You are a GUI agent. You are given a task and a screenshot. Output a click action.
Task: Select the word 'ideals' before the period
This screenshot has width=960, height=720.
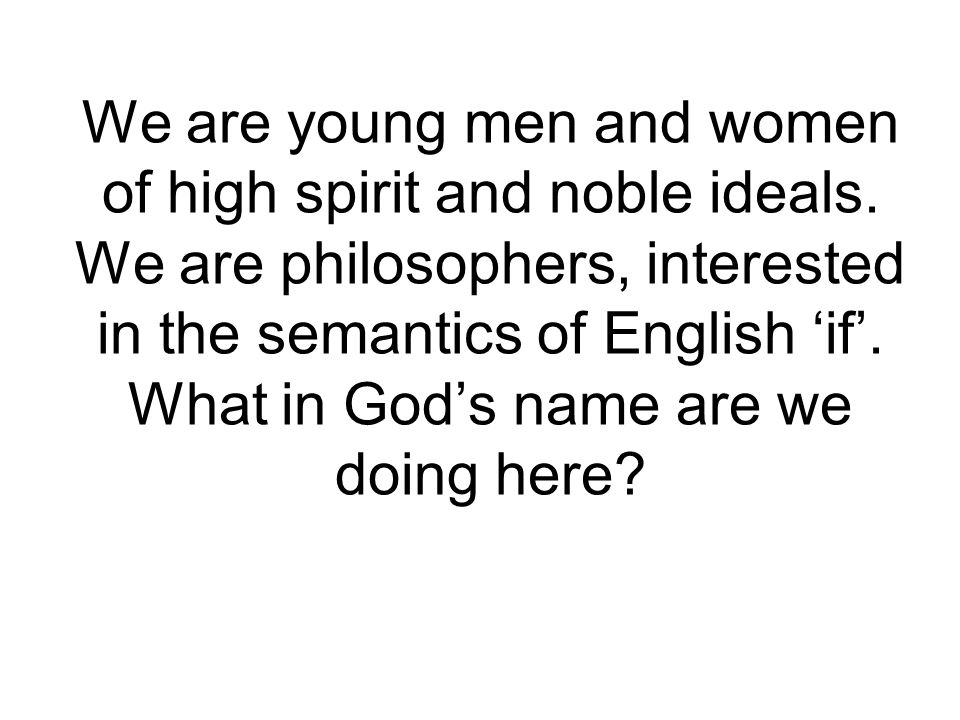(x=785, y=193)
